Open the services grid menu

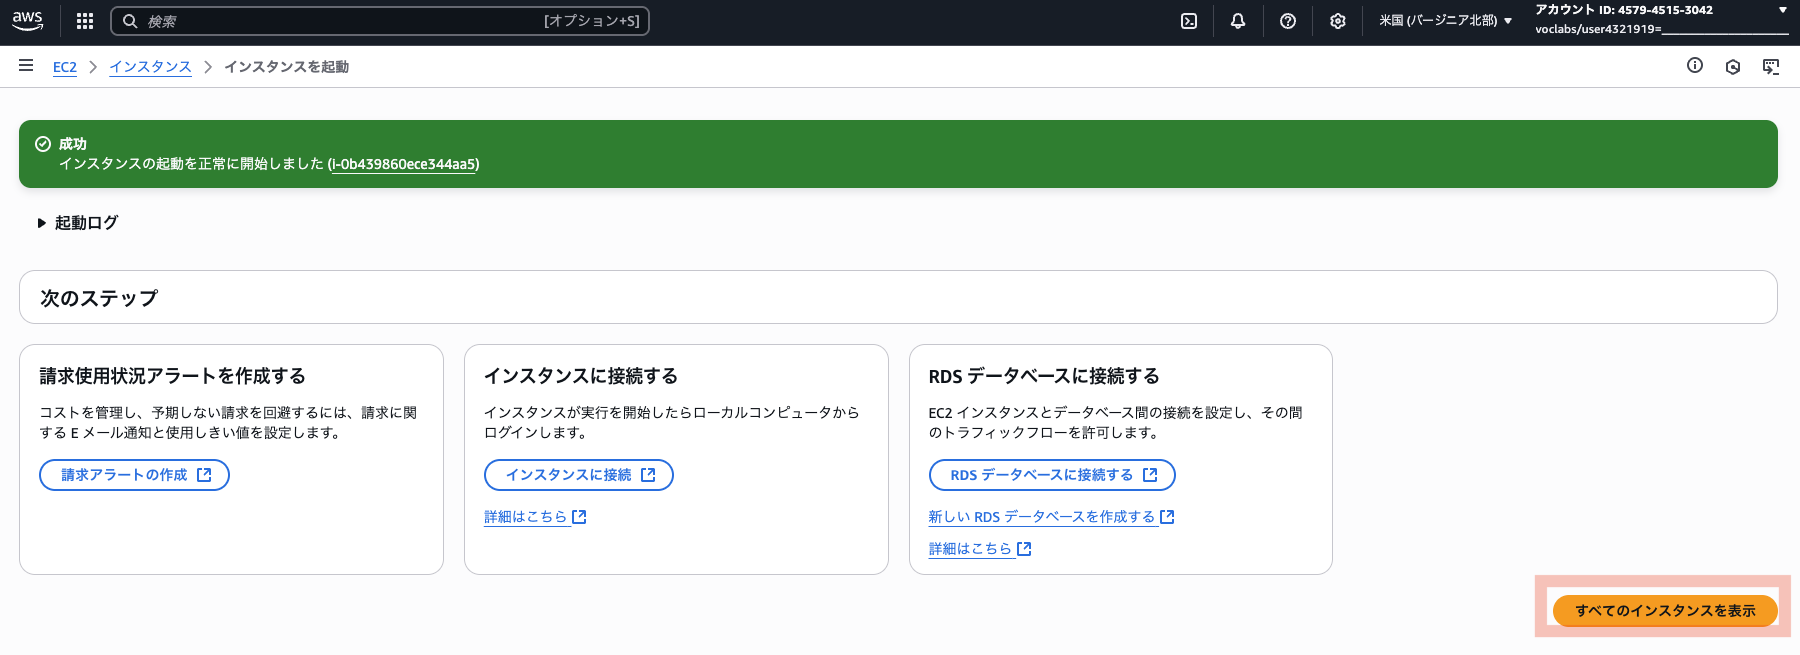85,21
